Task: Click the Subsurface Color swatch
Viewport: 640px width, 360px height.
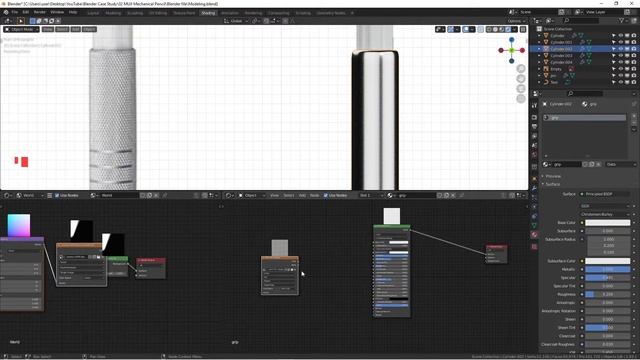Action: pyautogui.click(x=607, y=261)
